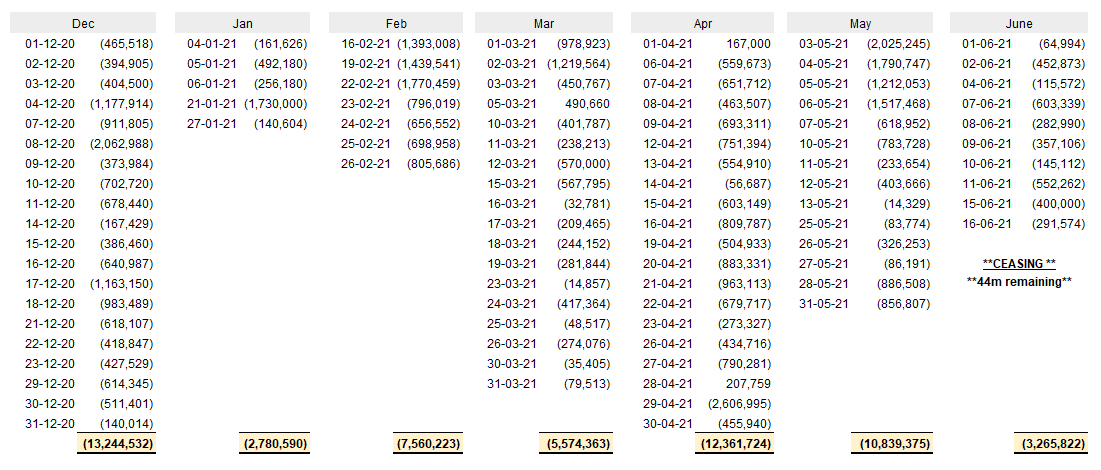Click the Feb header cell
Viewport: 1101px width, 470px height.
[396, 23]
